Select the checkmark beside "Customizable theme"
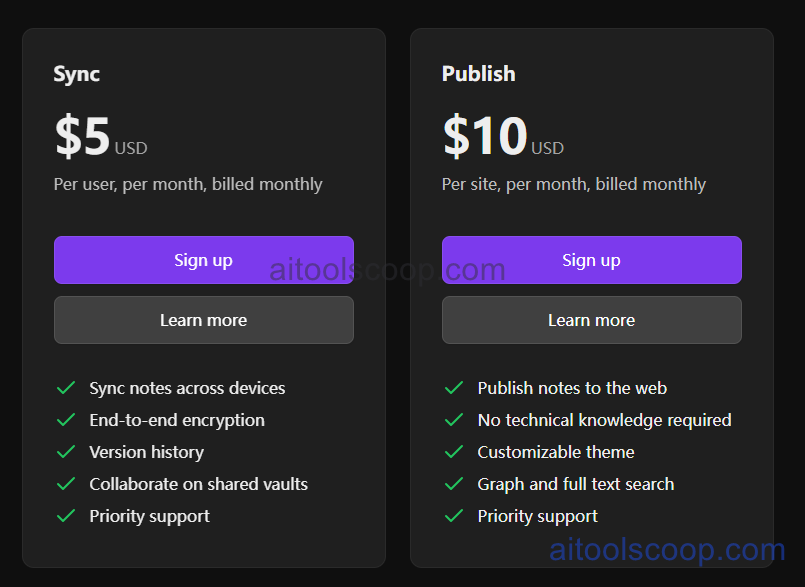Viewport: 805px width, 587px height. click(454, 452)
